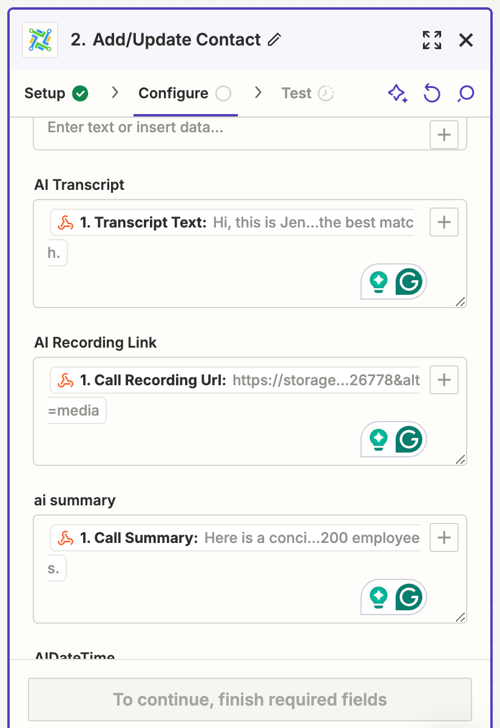500x728 pixels.
Task: Click the Call Recording Url data pill
Action: click(x=235, y=380)
